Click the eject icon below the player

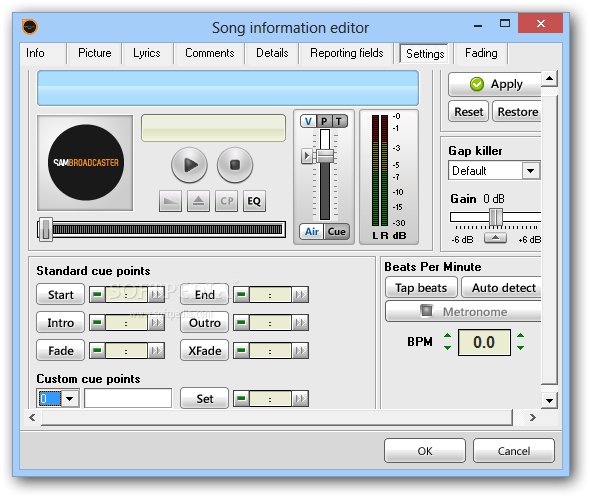[x=198, y=201]
